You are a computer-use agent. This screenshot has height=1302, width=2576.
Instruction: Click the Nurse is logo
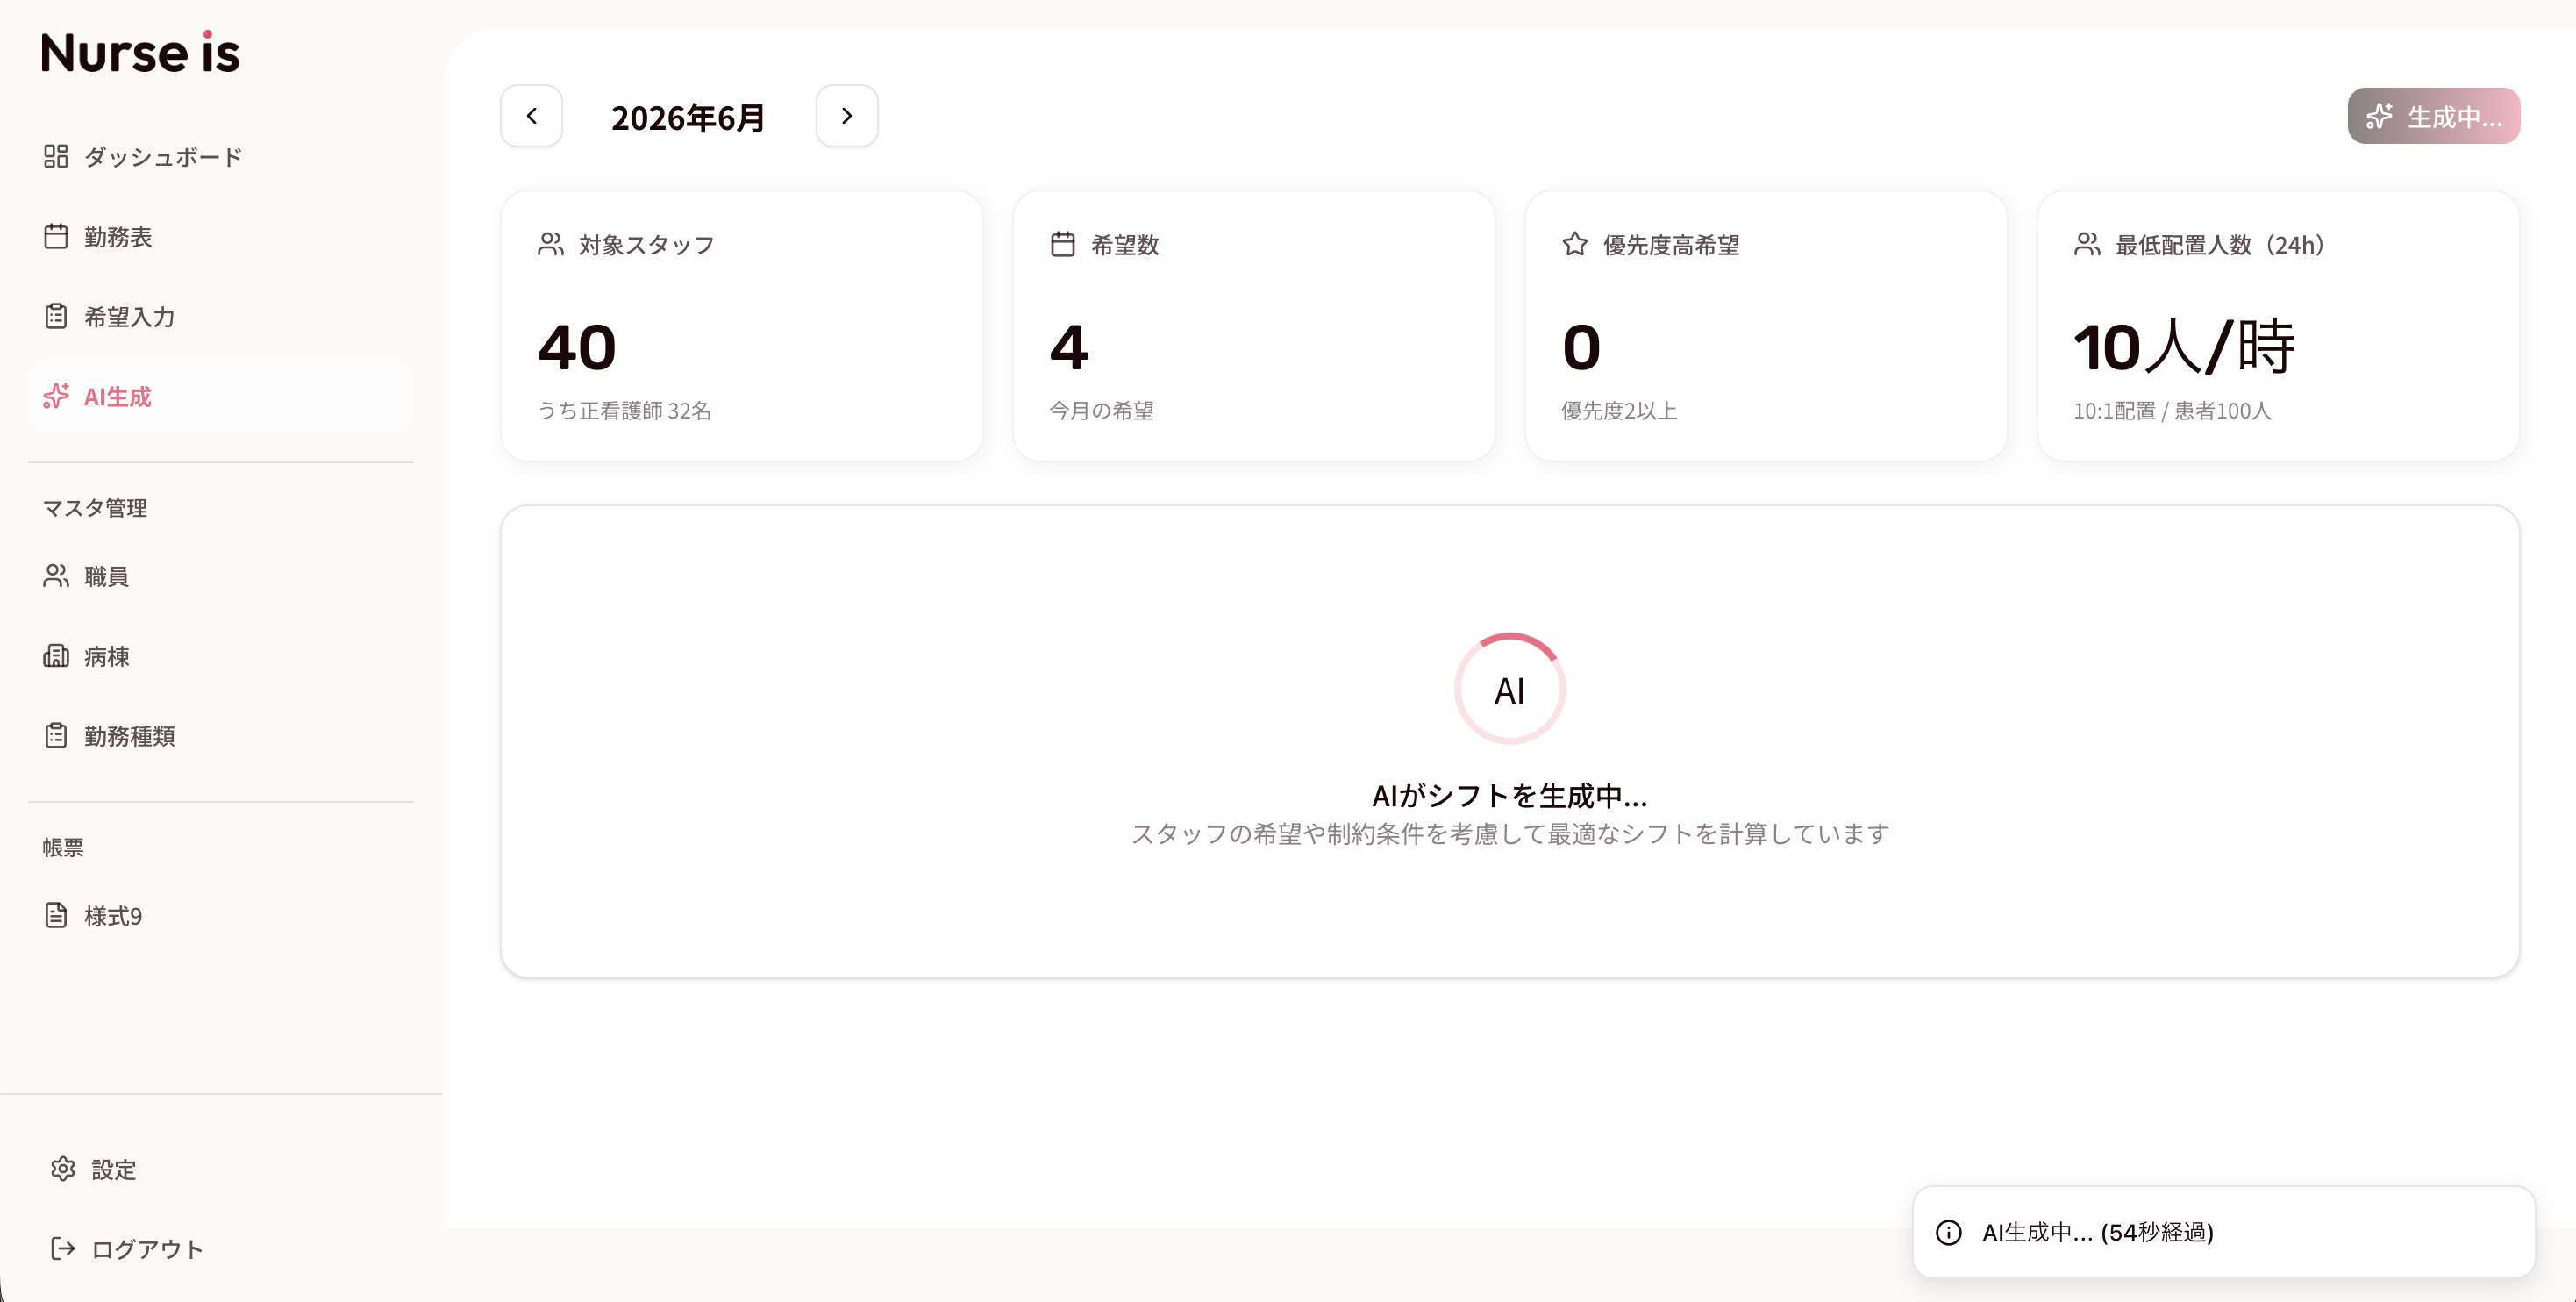point(140,52)
